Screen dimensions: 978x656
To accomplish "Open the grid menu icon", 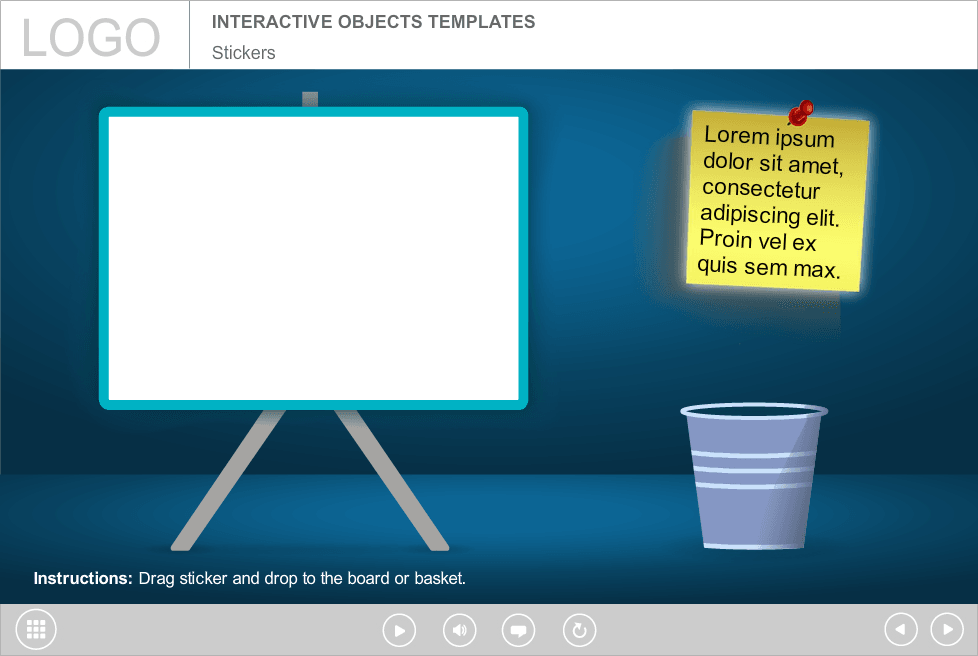I will point(37,630).
